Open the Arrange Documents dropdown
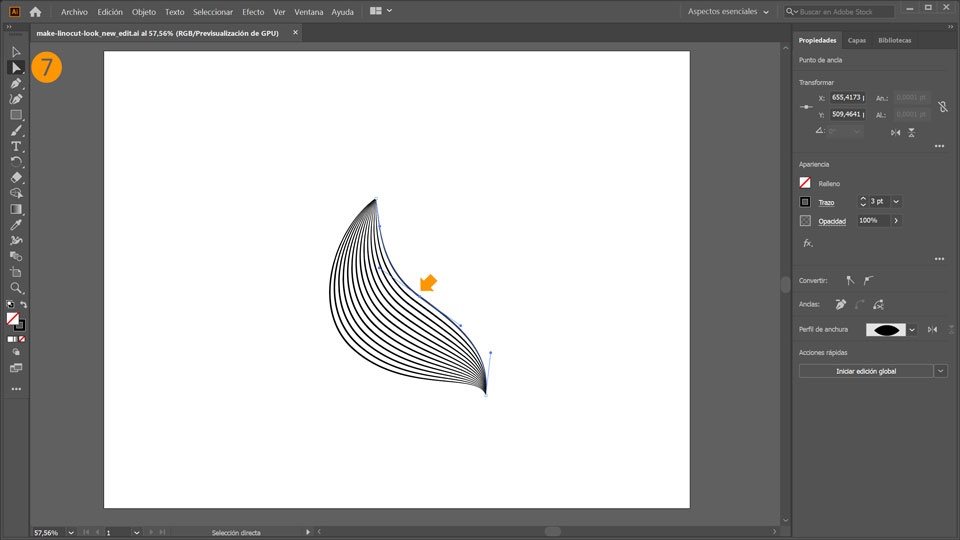 pyautogui.click(x=381, y=11)
